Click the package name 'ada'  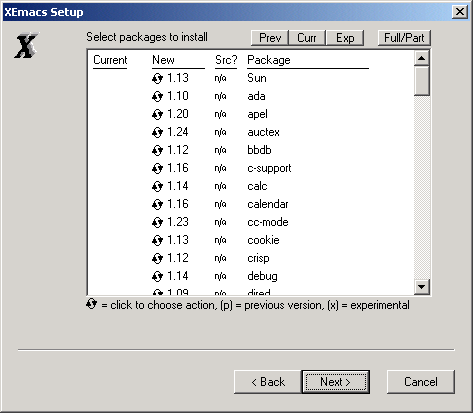256,96
